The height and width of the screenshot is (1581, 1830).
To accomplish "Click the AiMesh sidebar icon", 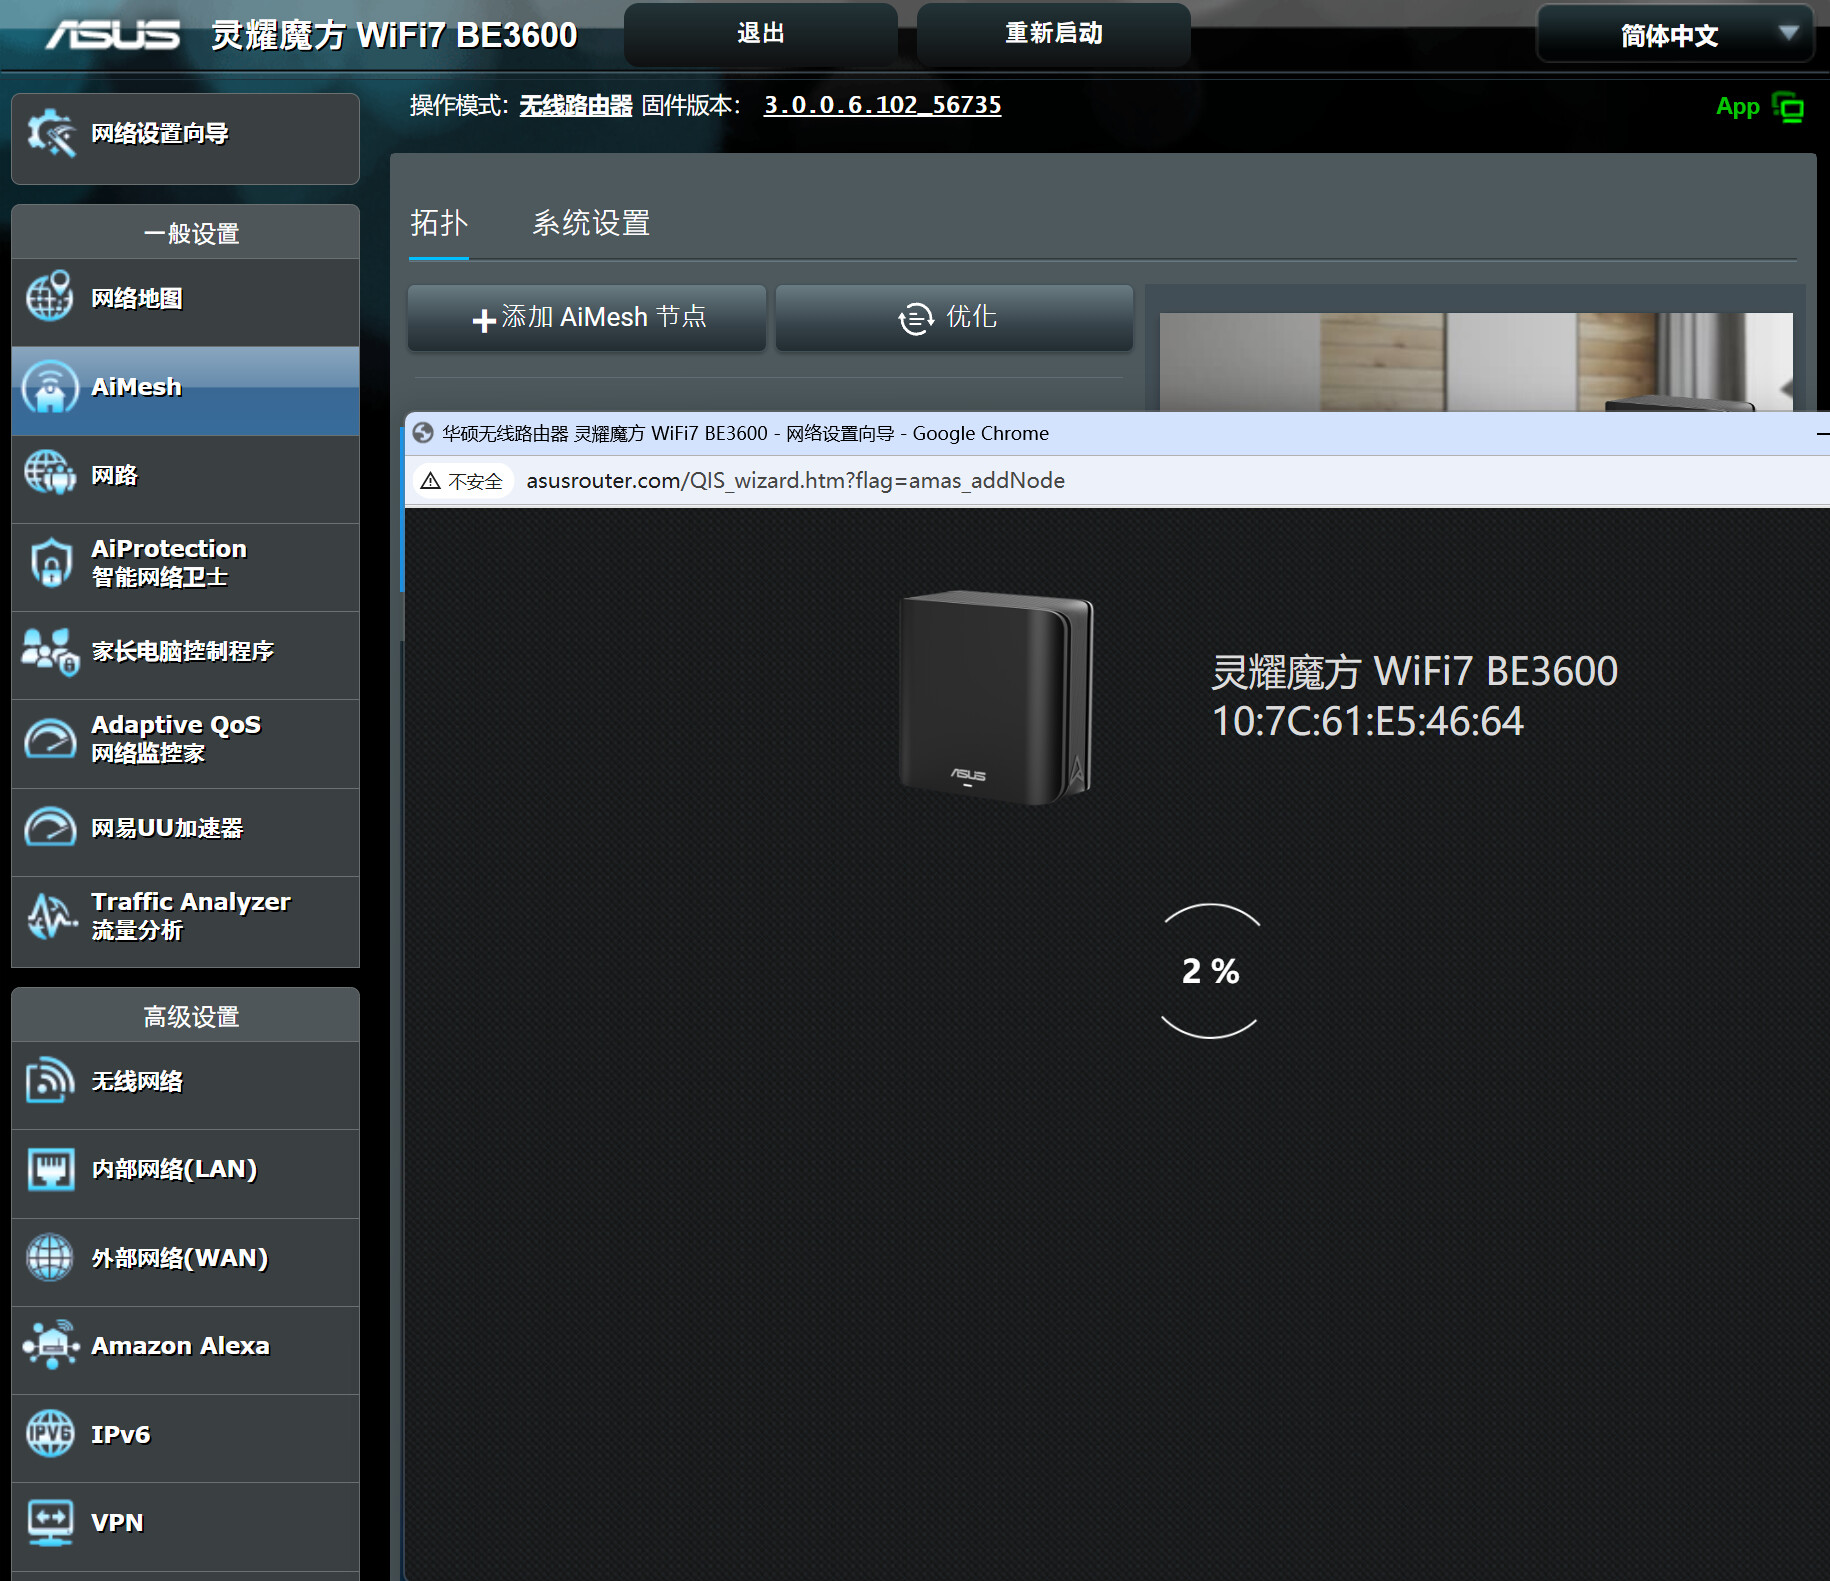I will pyautogui.click(x=50, y=387).
